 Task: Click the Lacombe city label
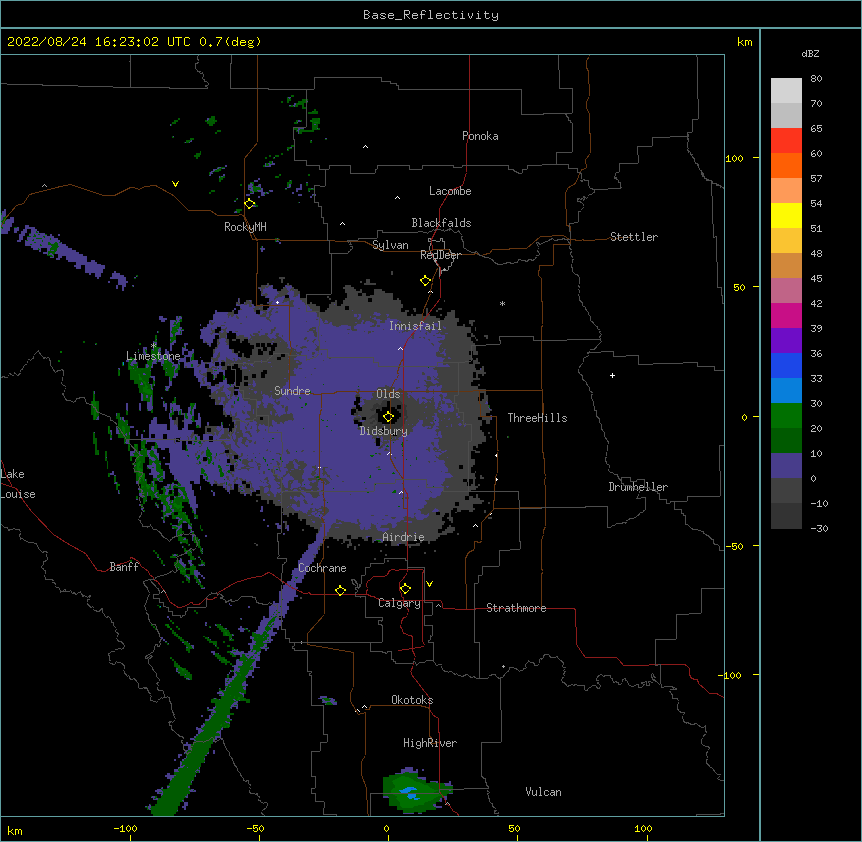450,191
